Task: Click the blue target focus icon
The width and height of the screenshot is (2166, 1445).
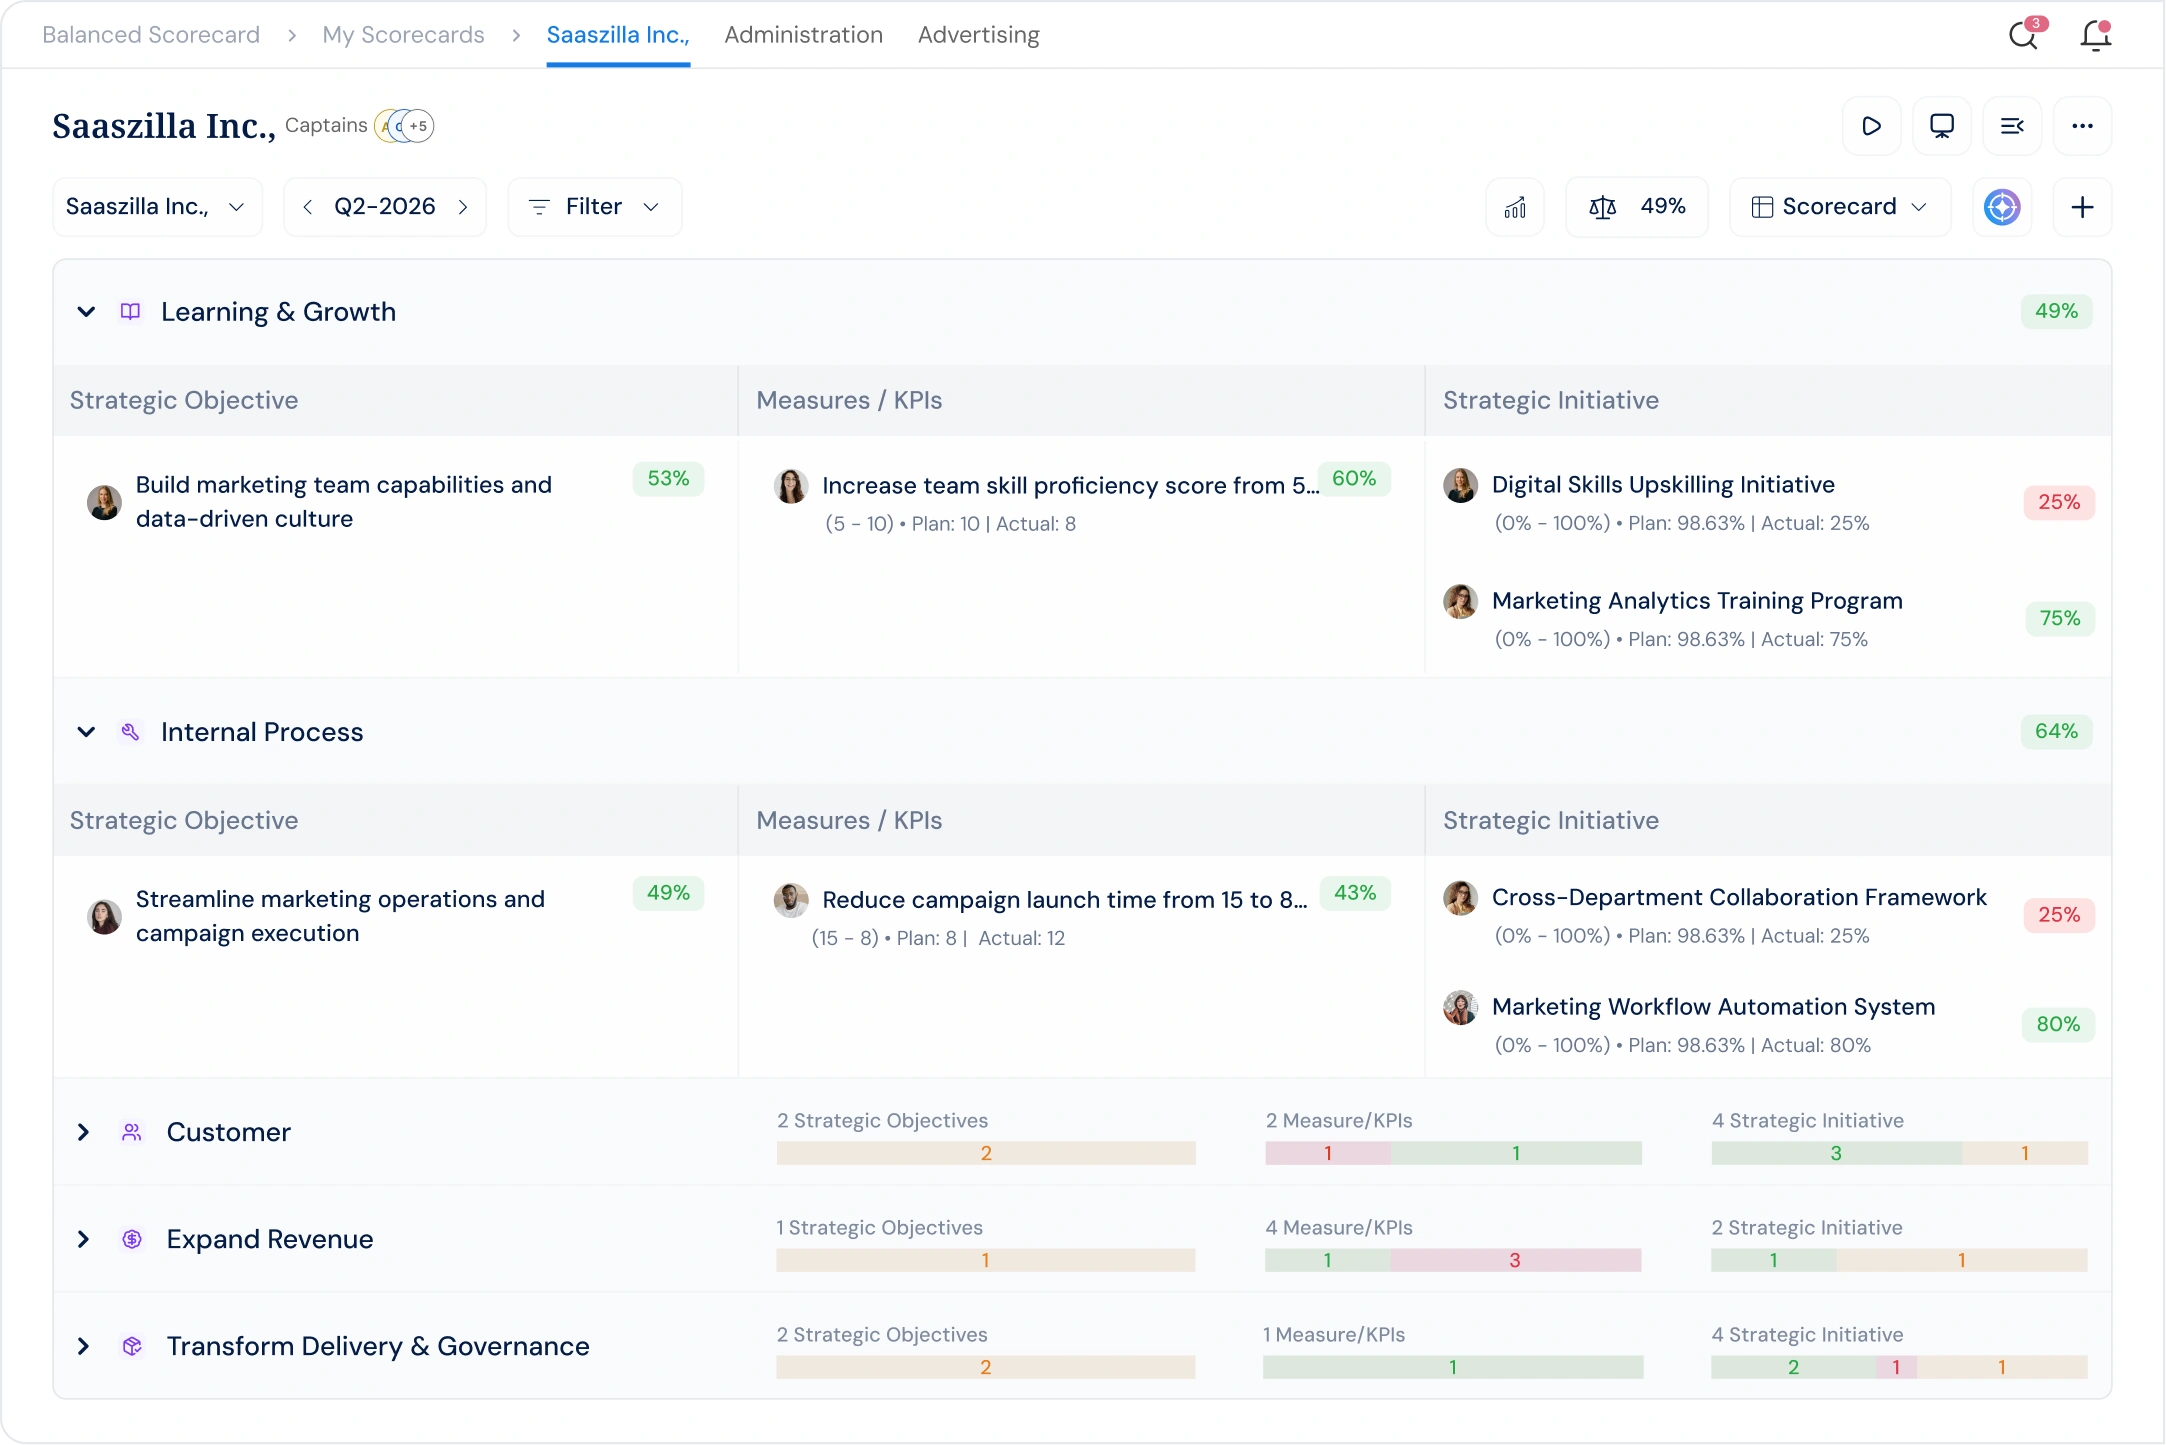Action: coord(2002,207)
